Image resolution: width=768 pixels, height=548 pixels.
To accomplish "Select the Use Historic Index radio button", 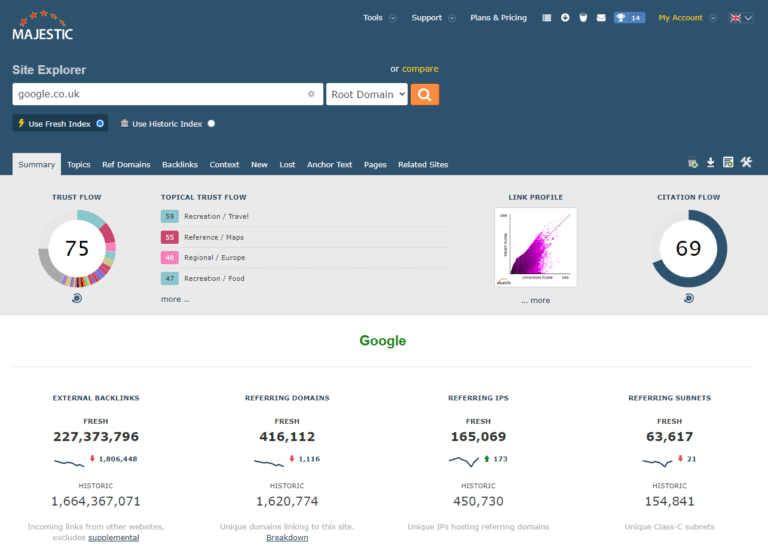I will [x=211, y=123].
